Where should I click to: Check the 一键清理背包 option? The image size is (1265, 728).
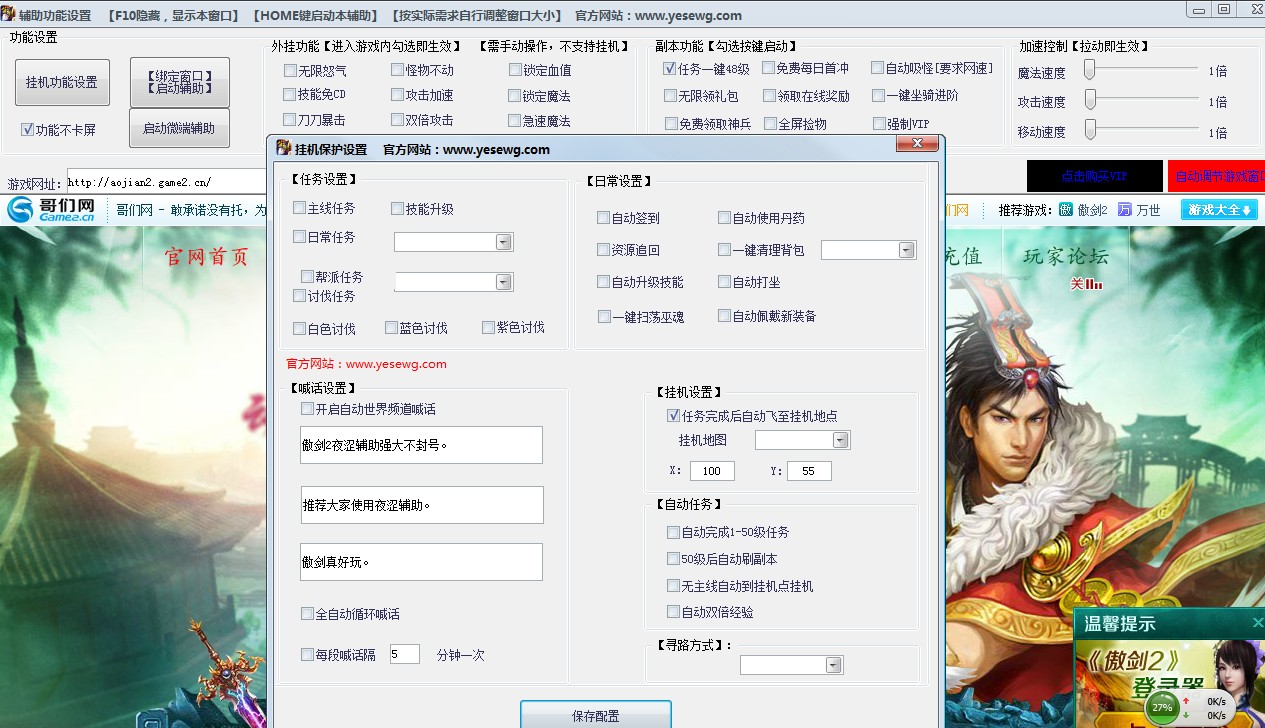(725, 250)
